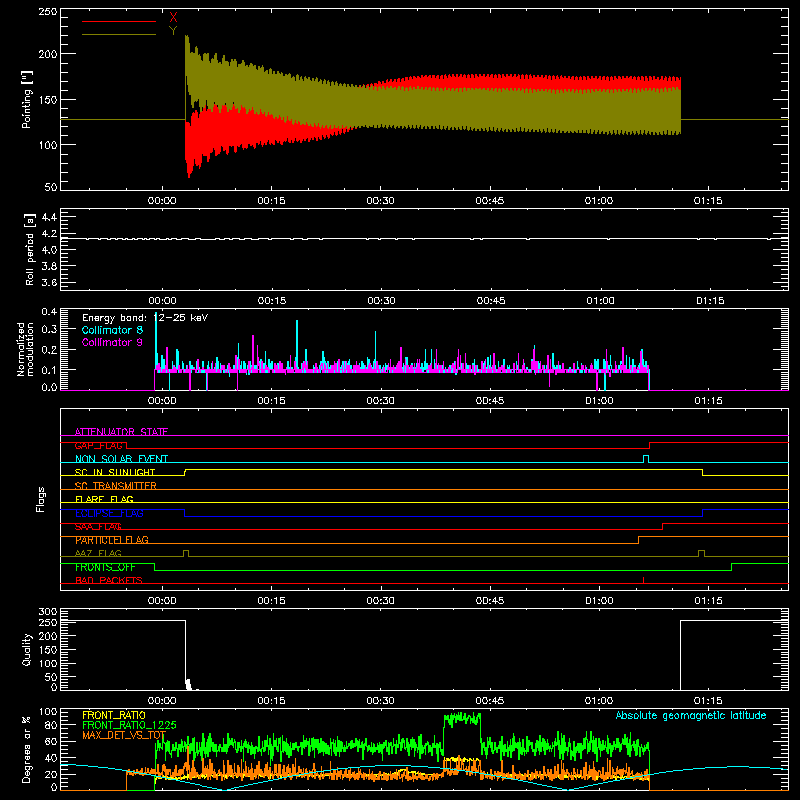Screen dimensions: 800x800
Task: Click the red legend line beside X
Action: pos(119,21)
